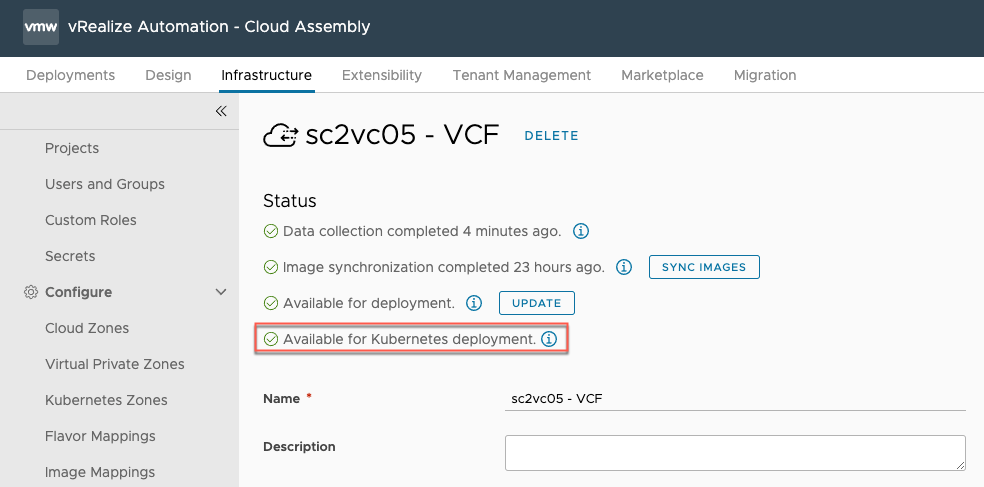Focus the Description text area
The height and width of the screenshot is (487, 984).
coord(735,452)
